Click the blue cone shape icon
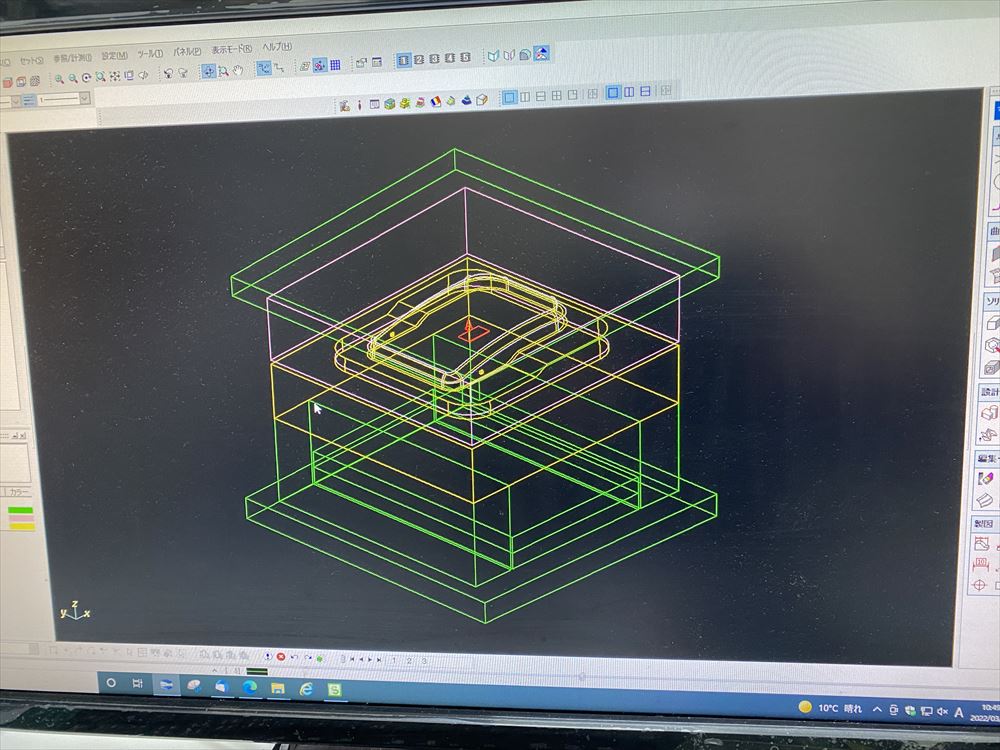Viewport: 1000px width, 750px height. [x=466, y=100]
